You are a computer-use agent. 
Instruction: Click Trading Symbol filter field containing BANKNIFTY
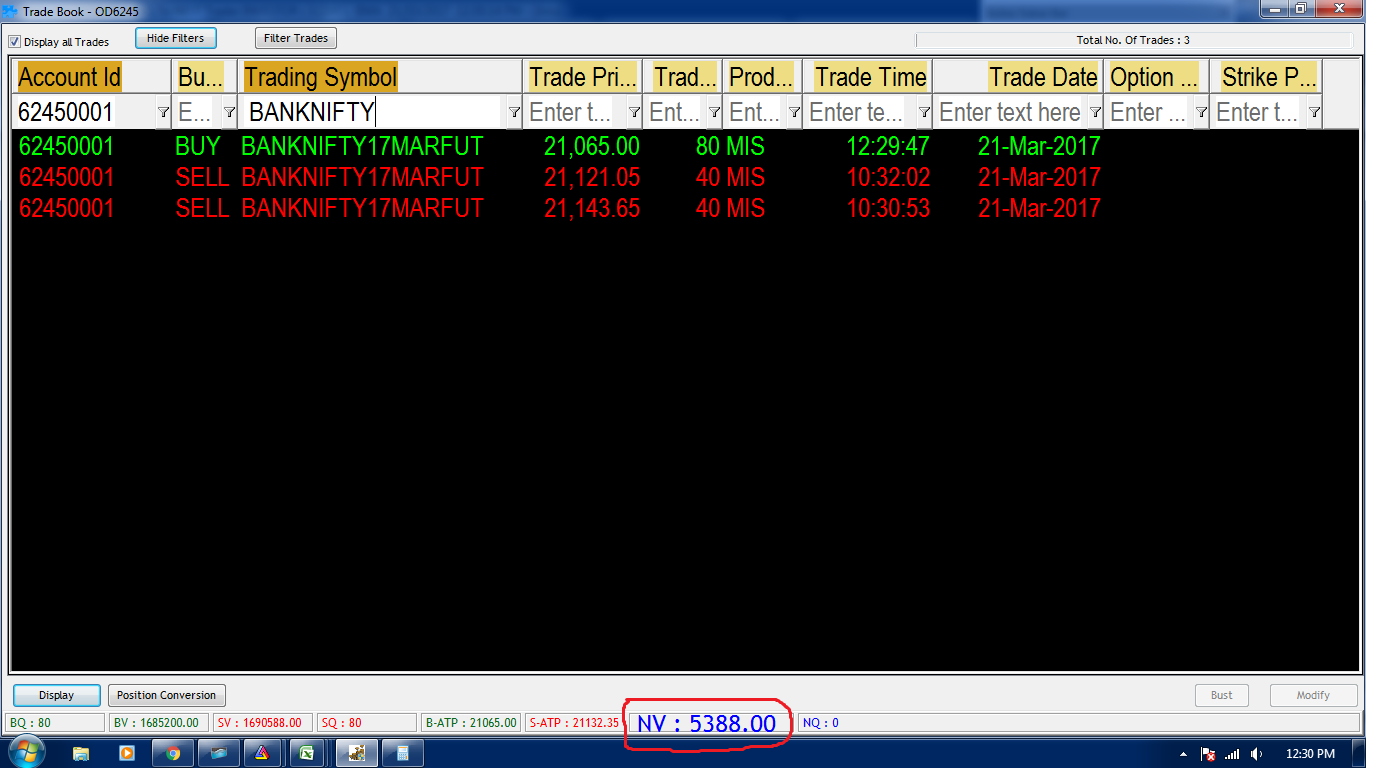click(372, 112)
